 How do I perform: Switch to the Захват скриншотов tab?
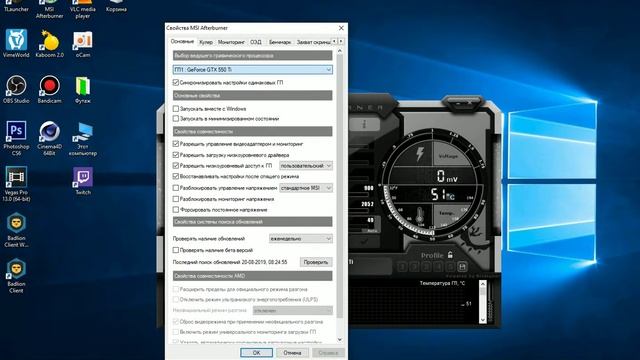point(313,42)
